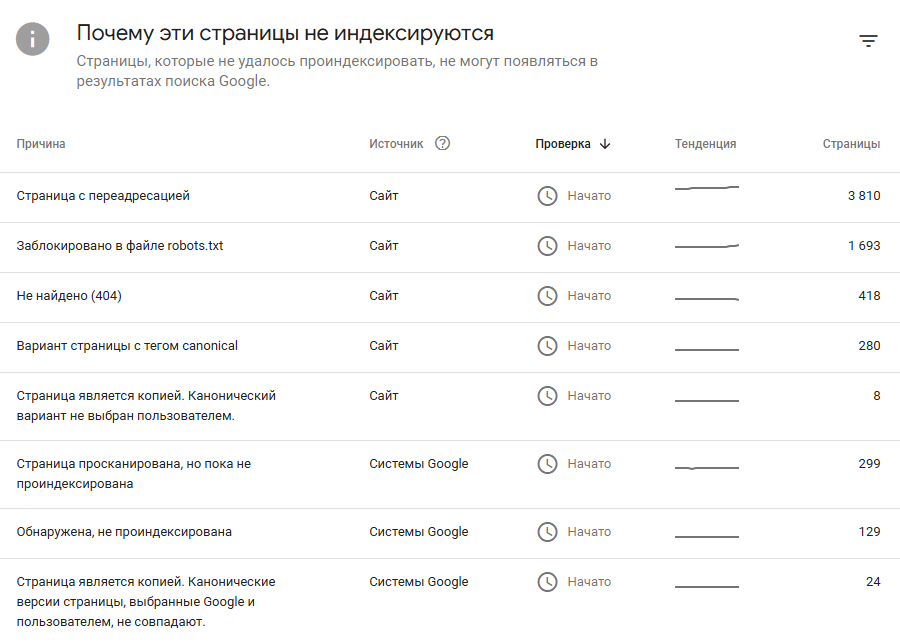
Task: Click the info circle icon beside the title
Action: coord(33,39)
